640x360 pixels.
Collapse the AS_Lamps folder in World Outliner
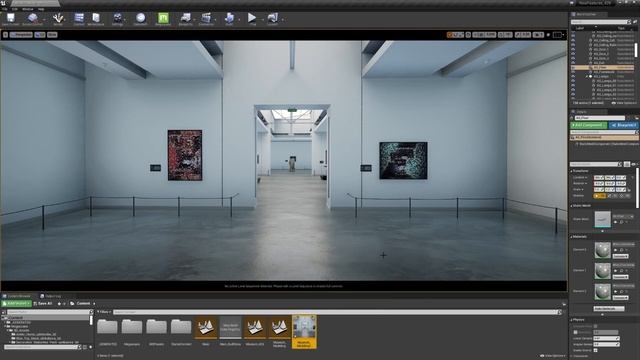point(587,76)
